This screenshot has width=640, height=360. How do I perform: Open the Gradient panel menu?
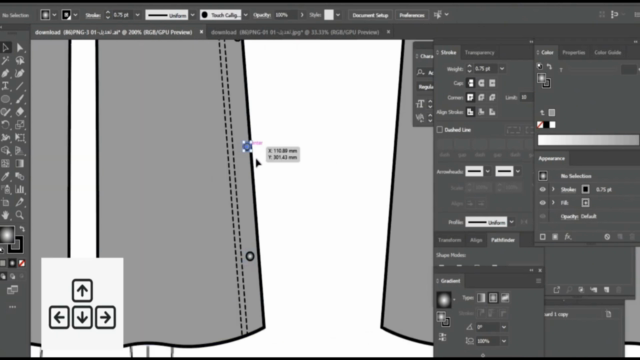(x=538, y=281)
